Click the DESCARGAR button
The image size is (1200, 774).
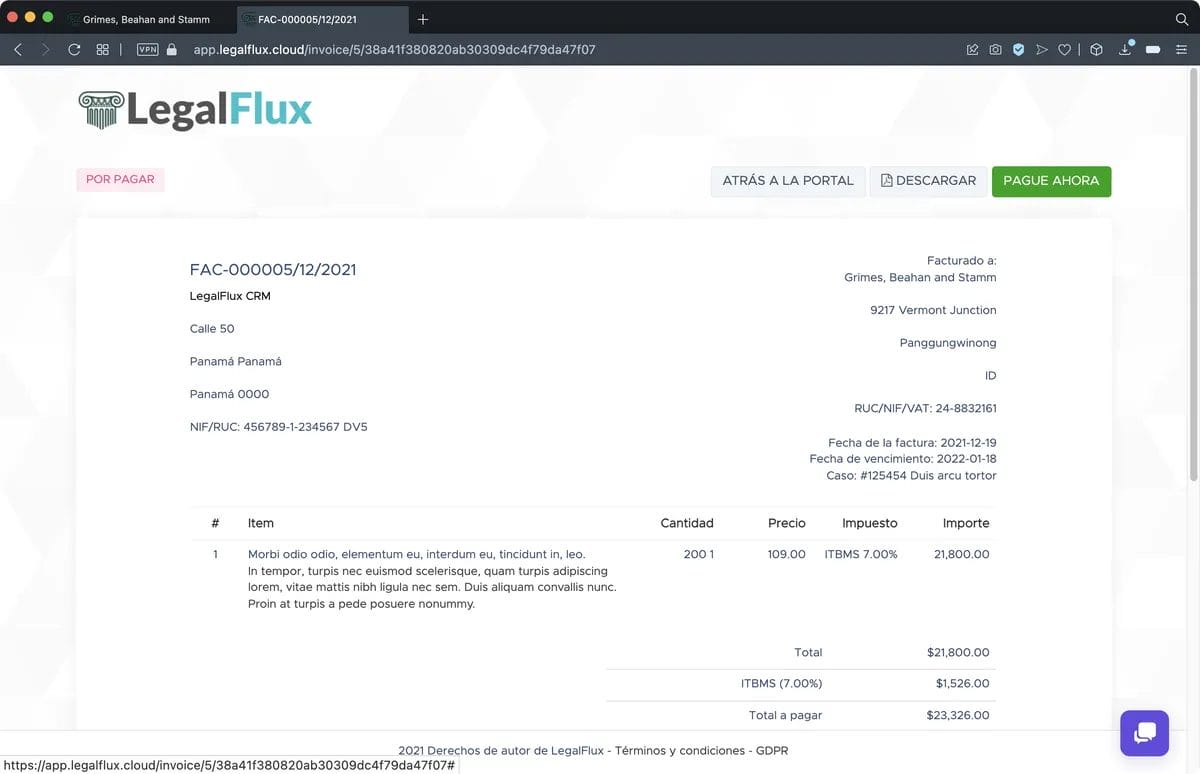click(928, 181)
